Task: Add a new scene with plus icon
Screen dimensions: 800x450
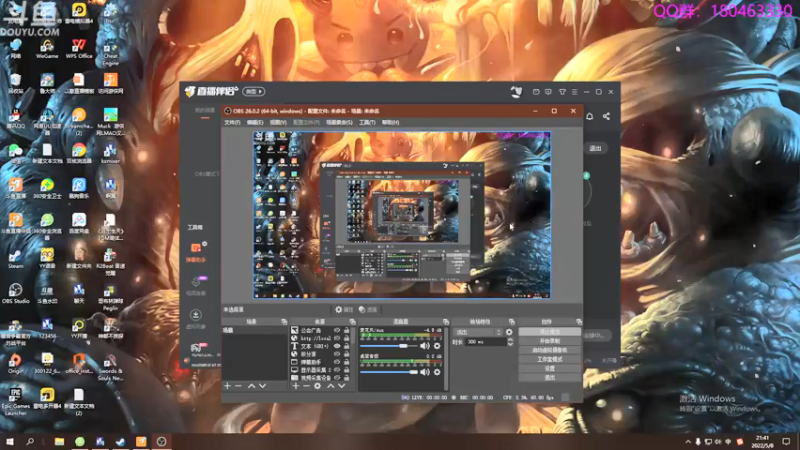Action: 228,386
